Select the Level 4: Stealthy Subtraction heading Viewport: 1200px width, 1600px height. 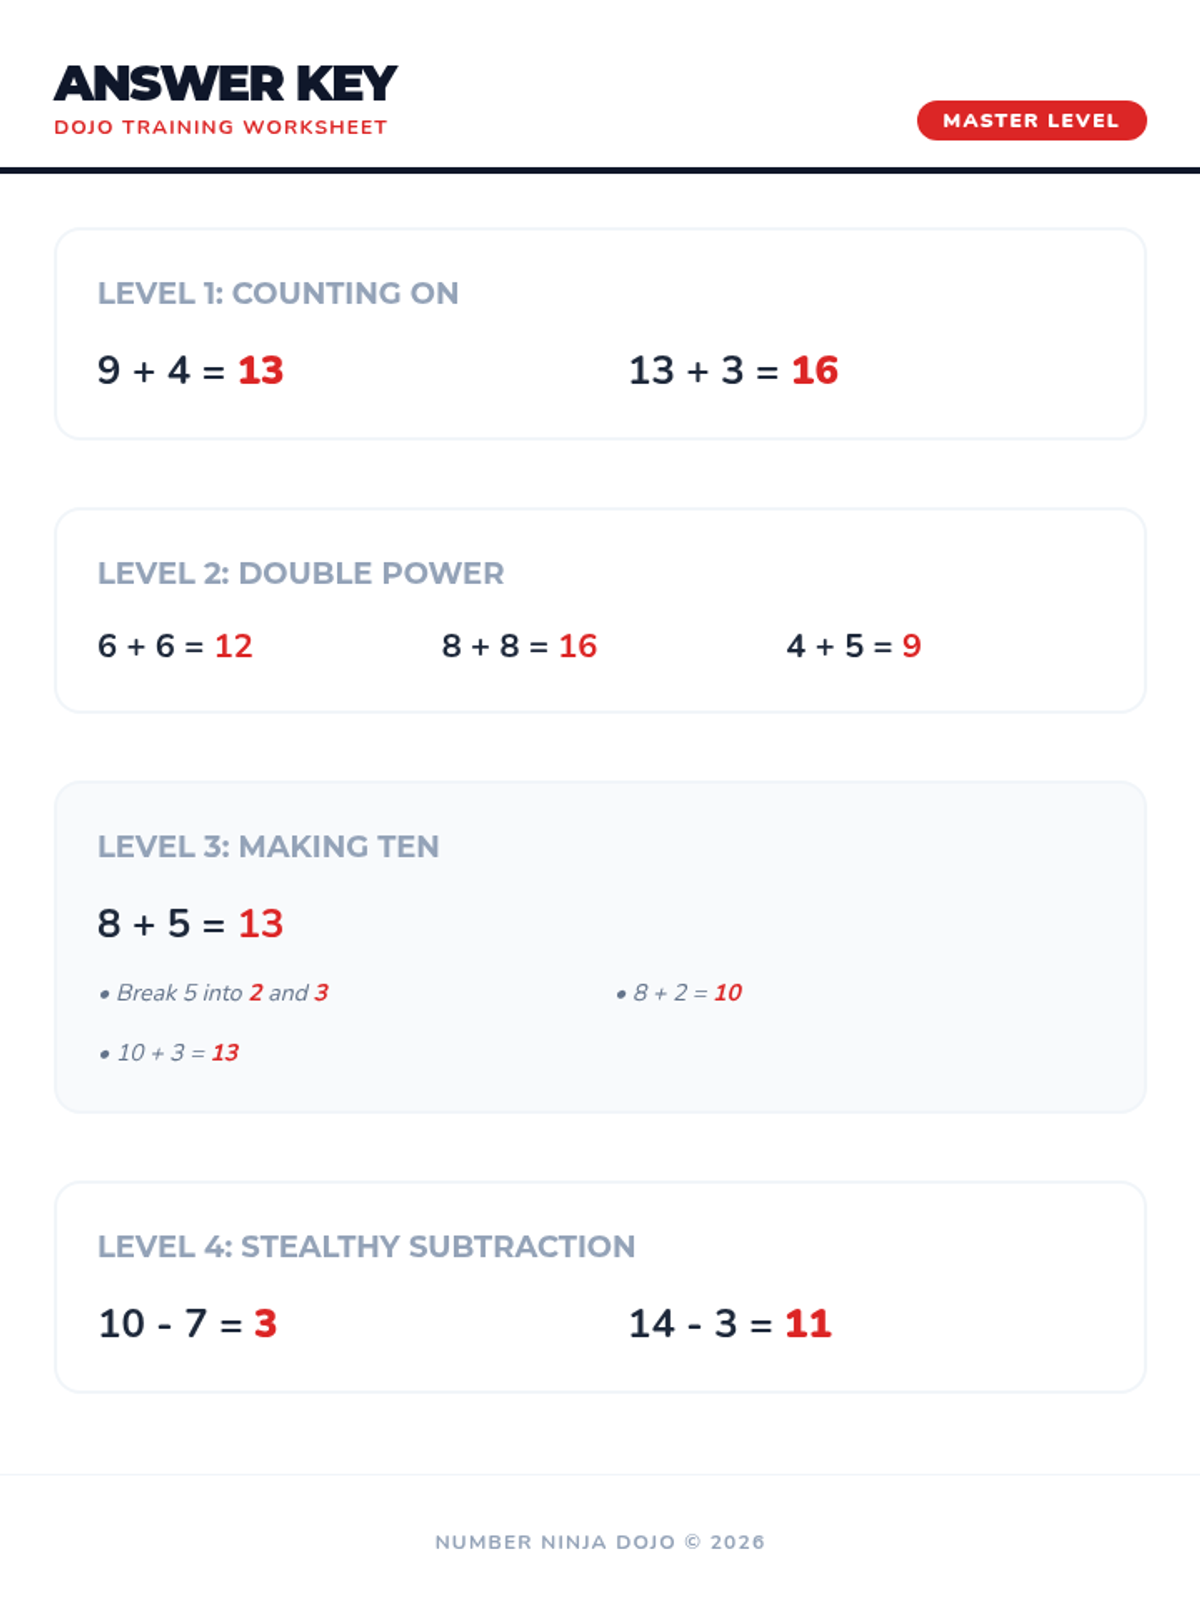tap(366, 1246)
